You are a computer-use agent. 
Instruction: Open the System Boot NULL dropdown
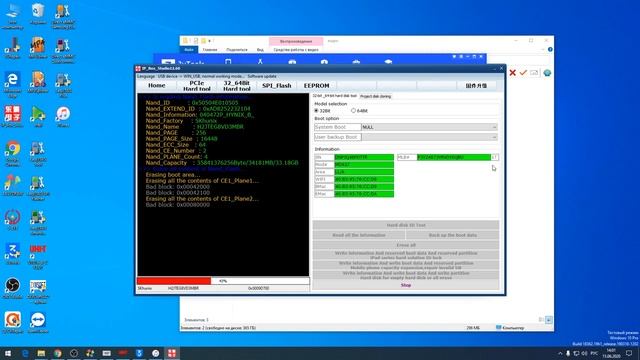click(429, 127)
